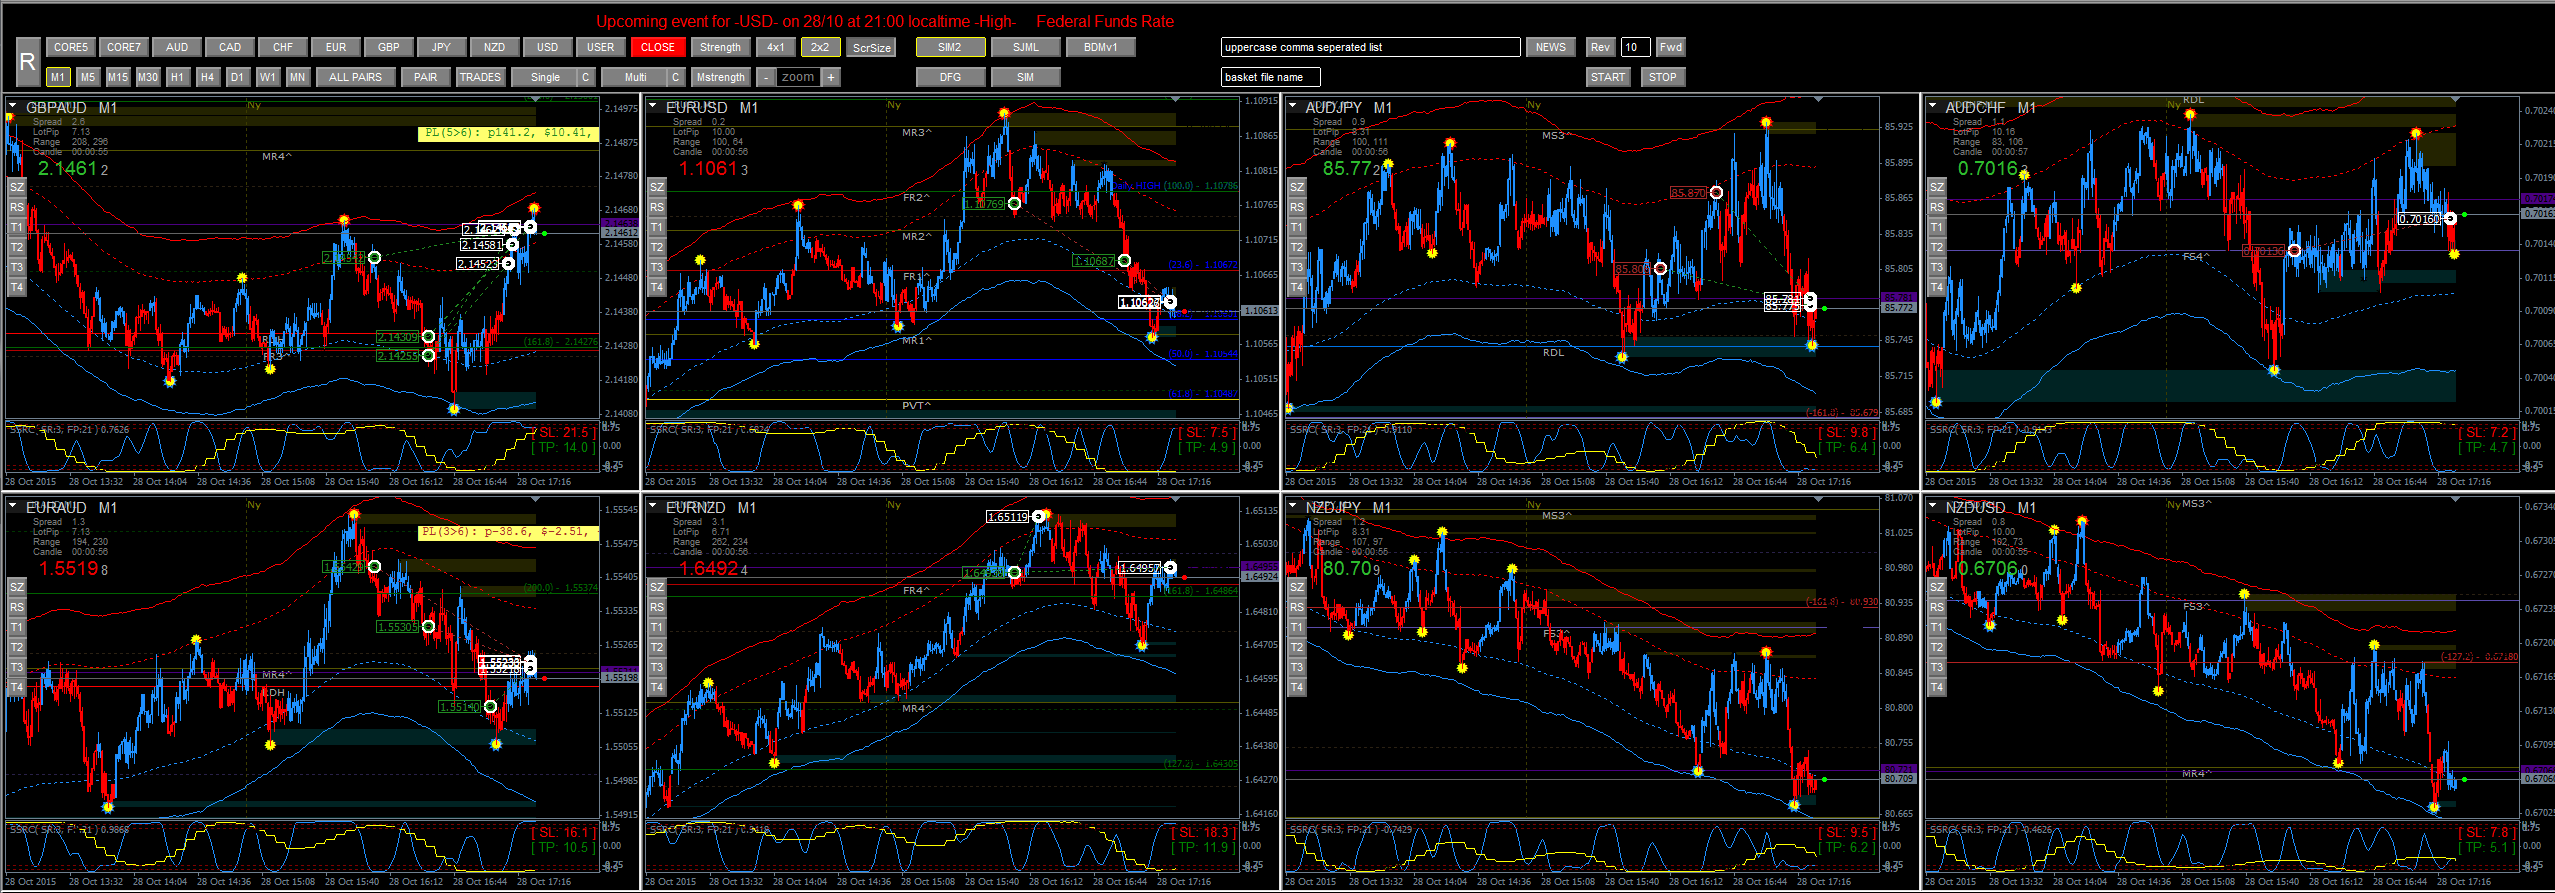Click the zoom in plus button

pyautogui.click(x=831, y=77)
